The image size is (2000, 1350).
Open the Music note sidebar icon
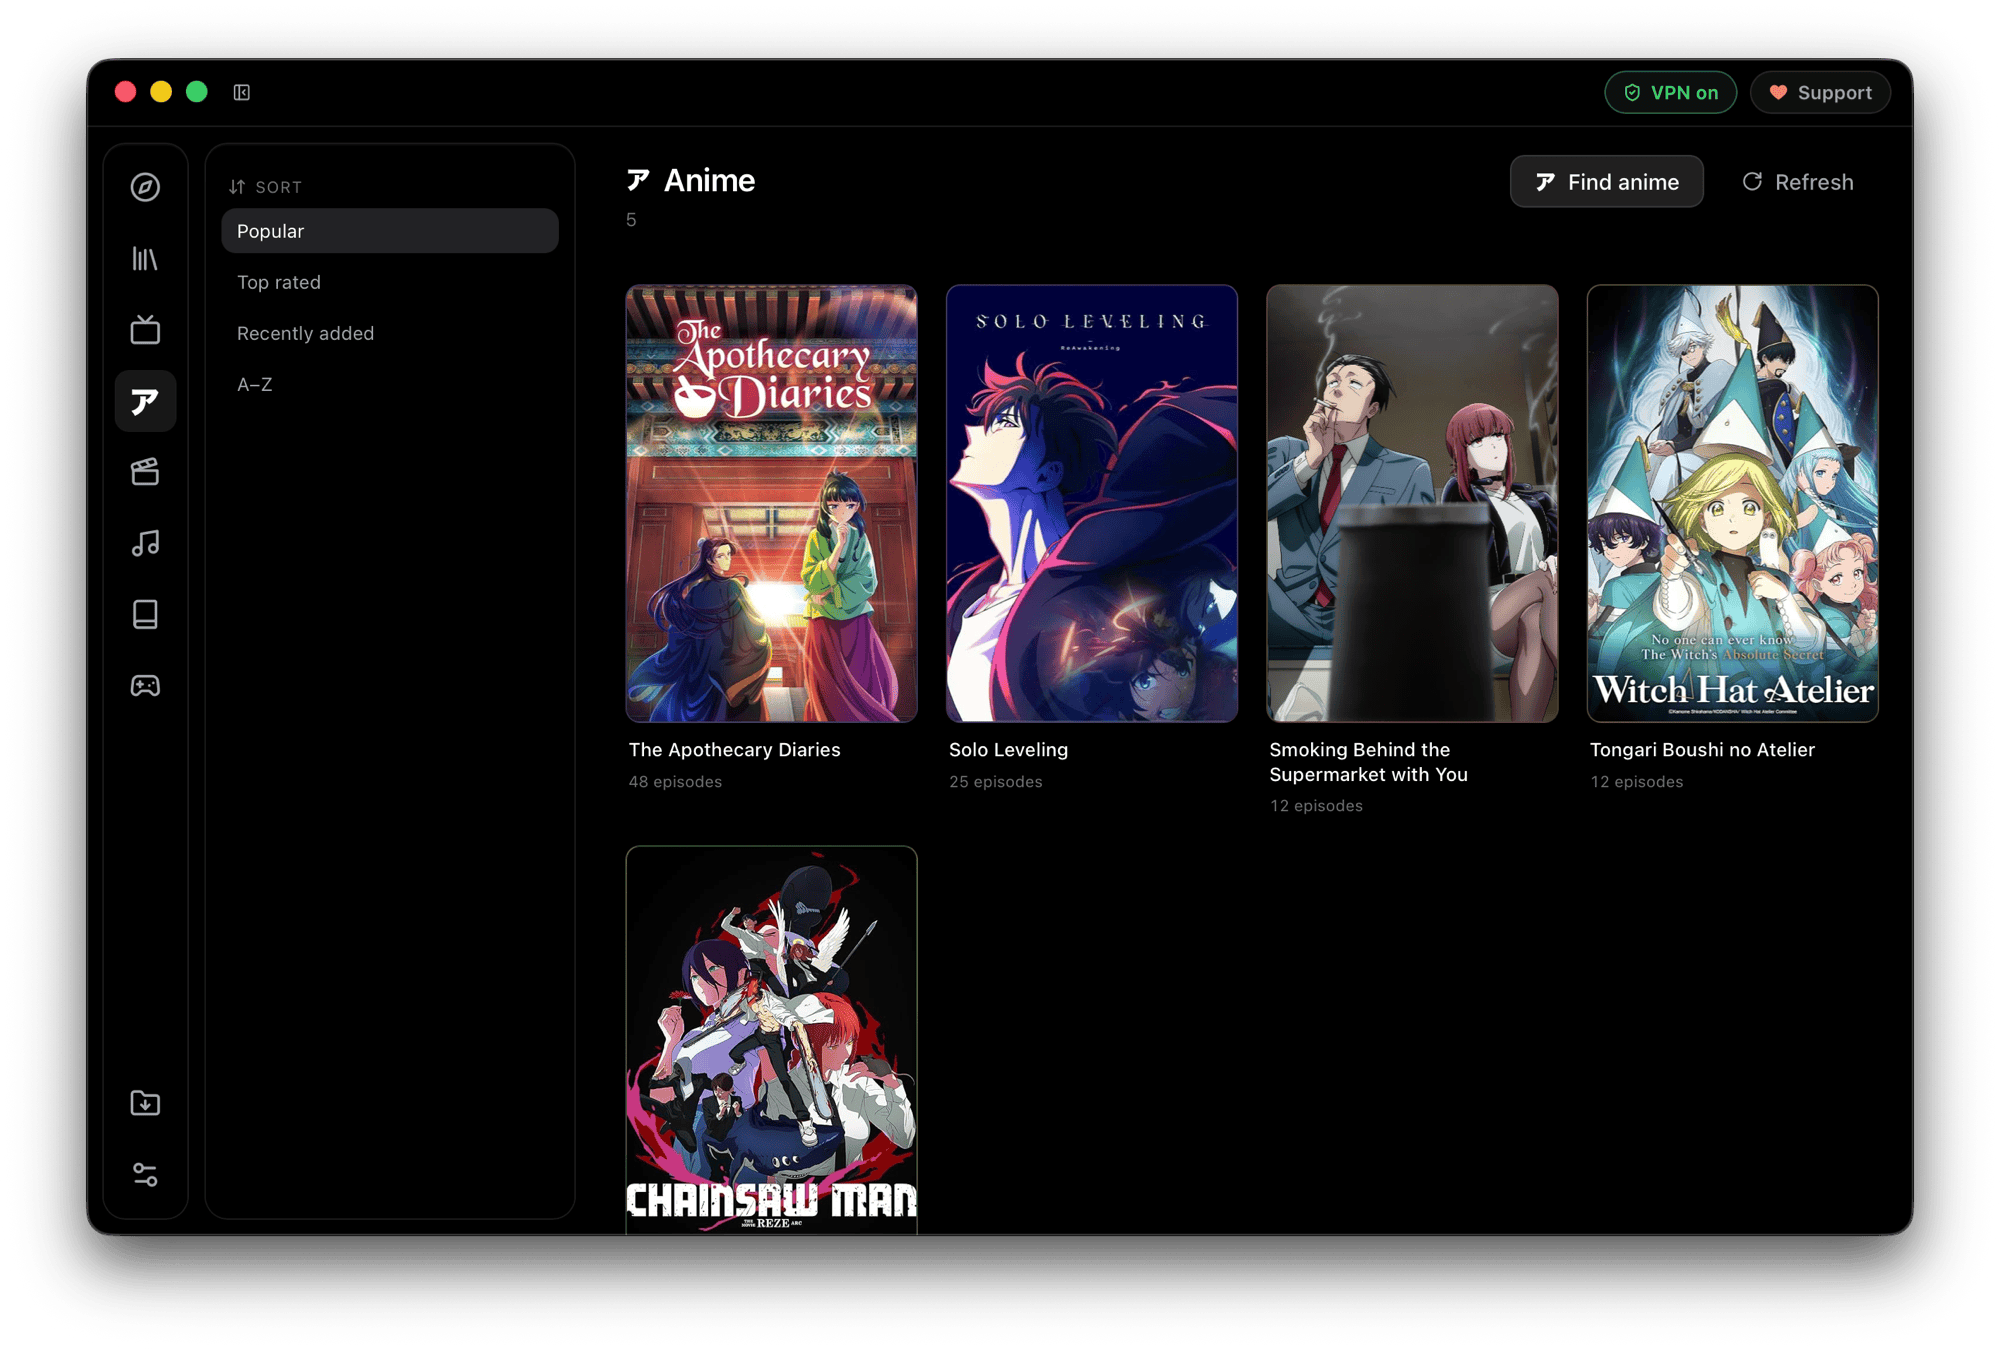[x=145, y=543]
